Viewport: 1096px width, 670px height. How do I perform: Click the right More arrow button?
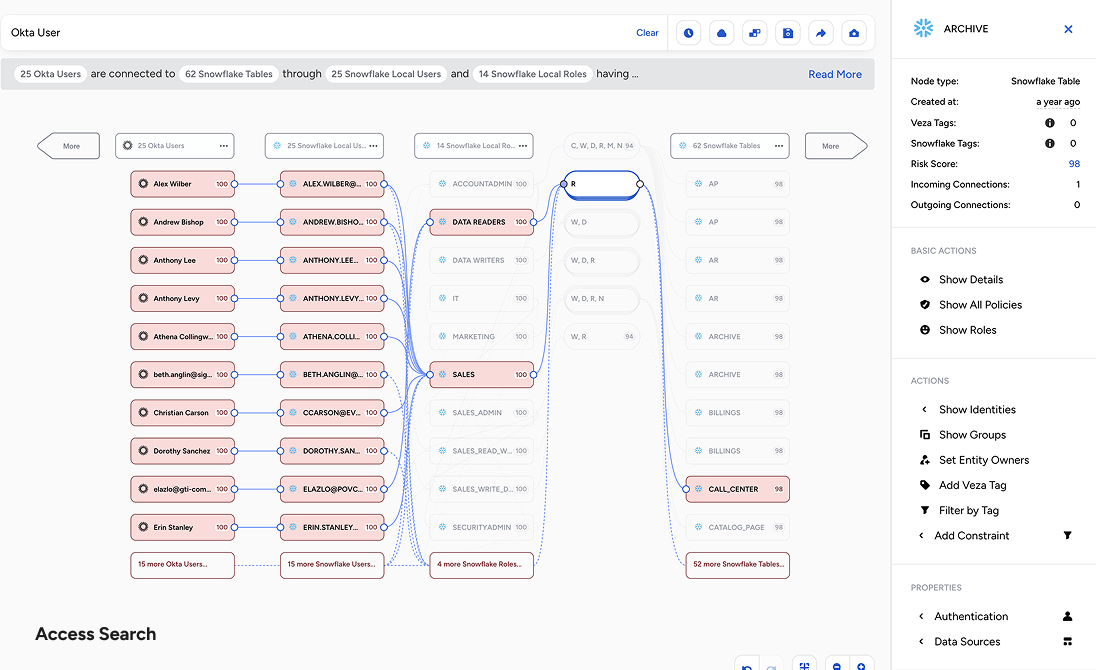click(836, 146)
